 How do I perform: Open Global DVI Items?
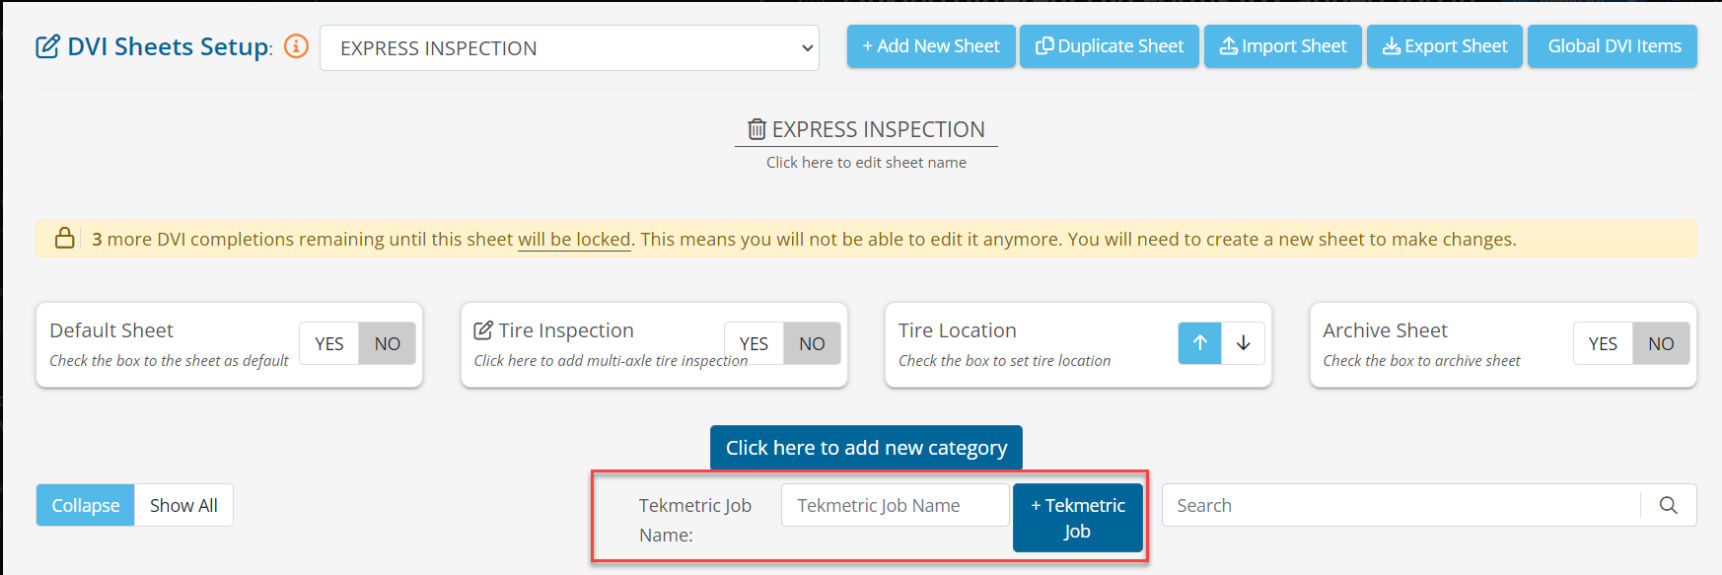tap(1613, 46)
